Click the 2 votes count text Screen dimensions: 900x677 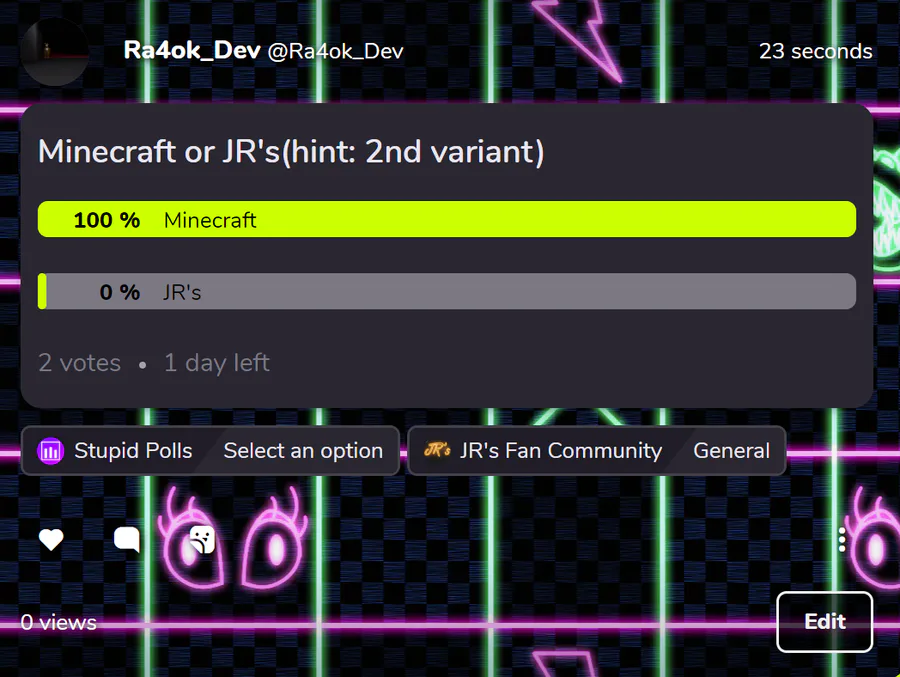click(79, 363)
